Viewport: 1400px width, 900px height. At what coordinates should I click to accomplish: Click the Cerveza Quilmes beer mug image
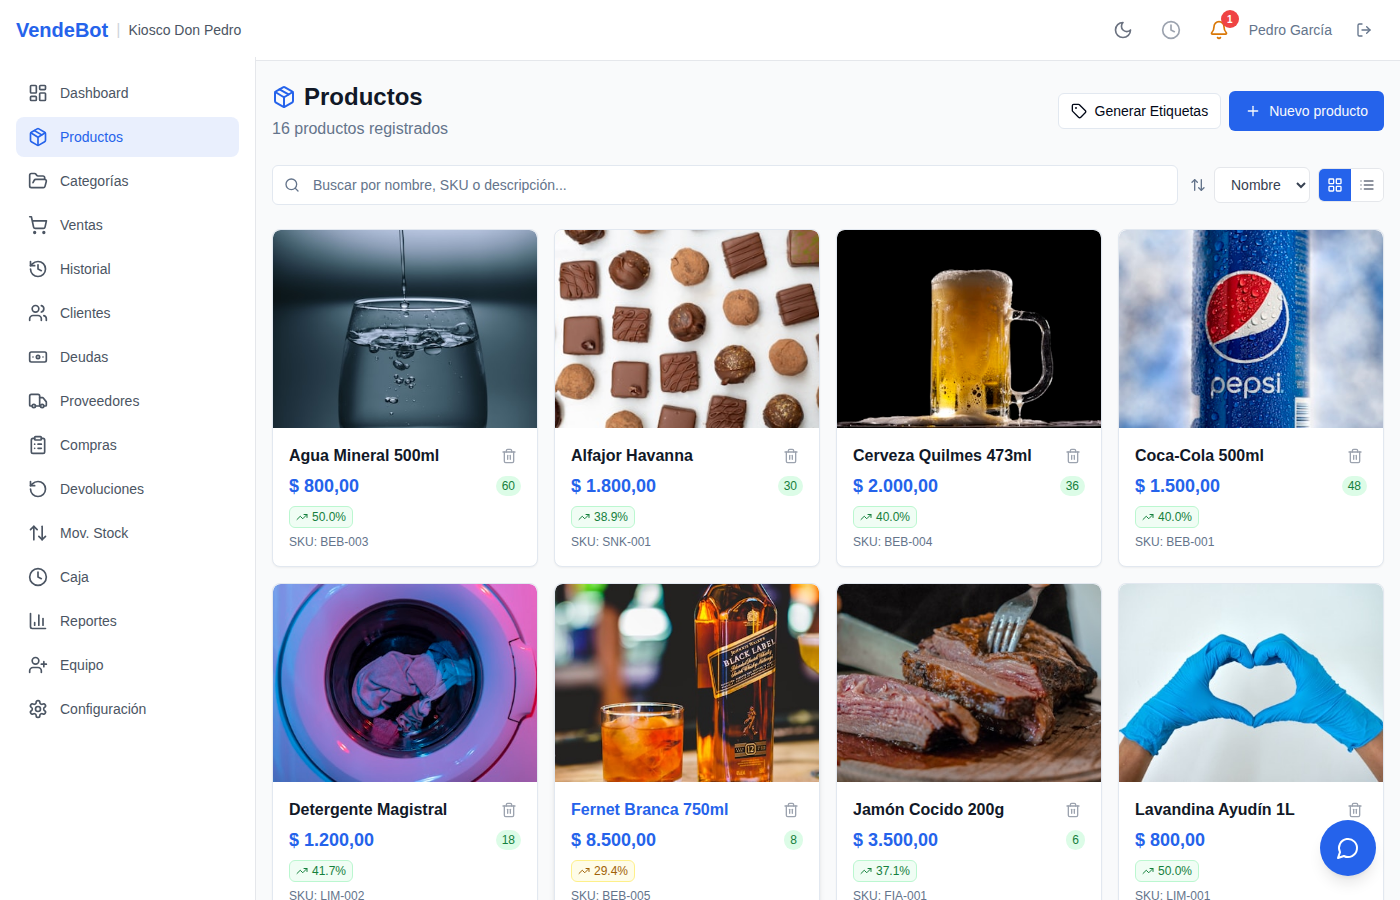pyautogui.click(x=969, y=329)
